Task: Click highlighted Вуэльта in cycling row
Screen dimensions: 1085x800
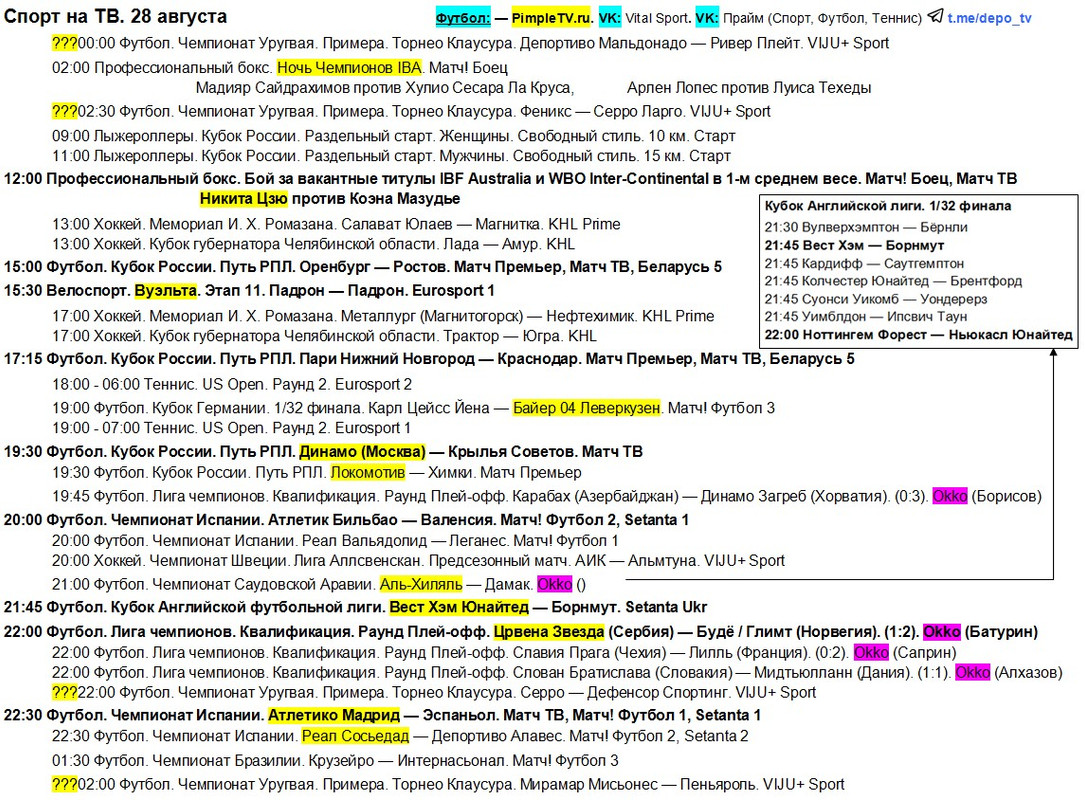Action: click(165, 291)
